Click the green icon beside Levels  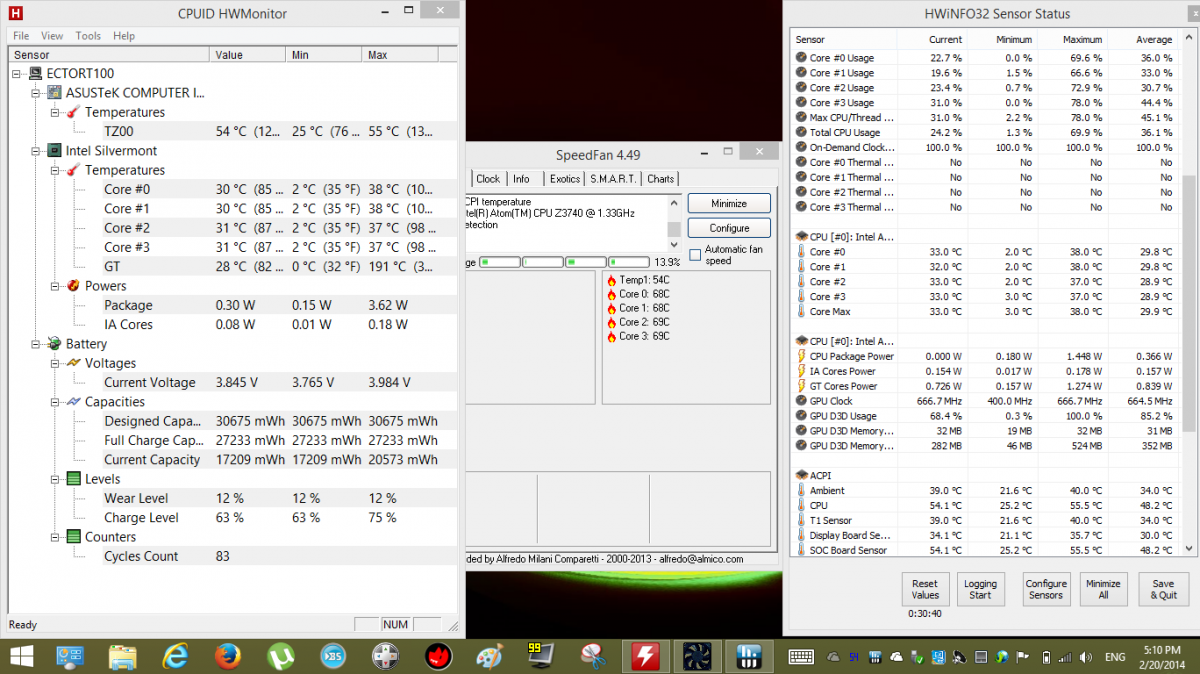[74, 479]
